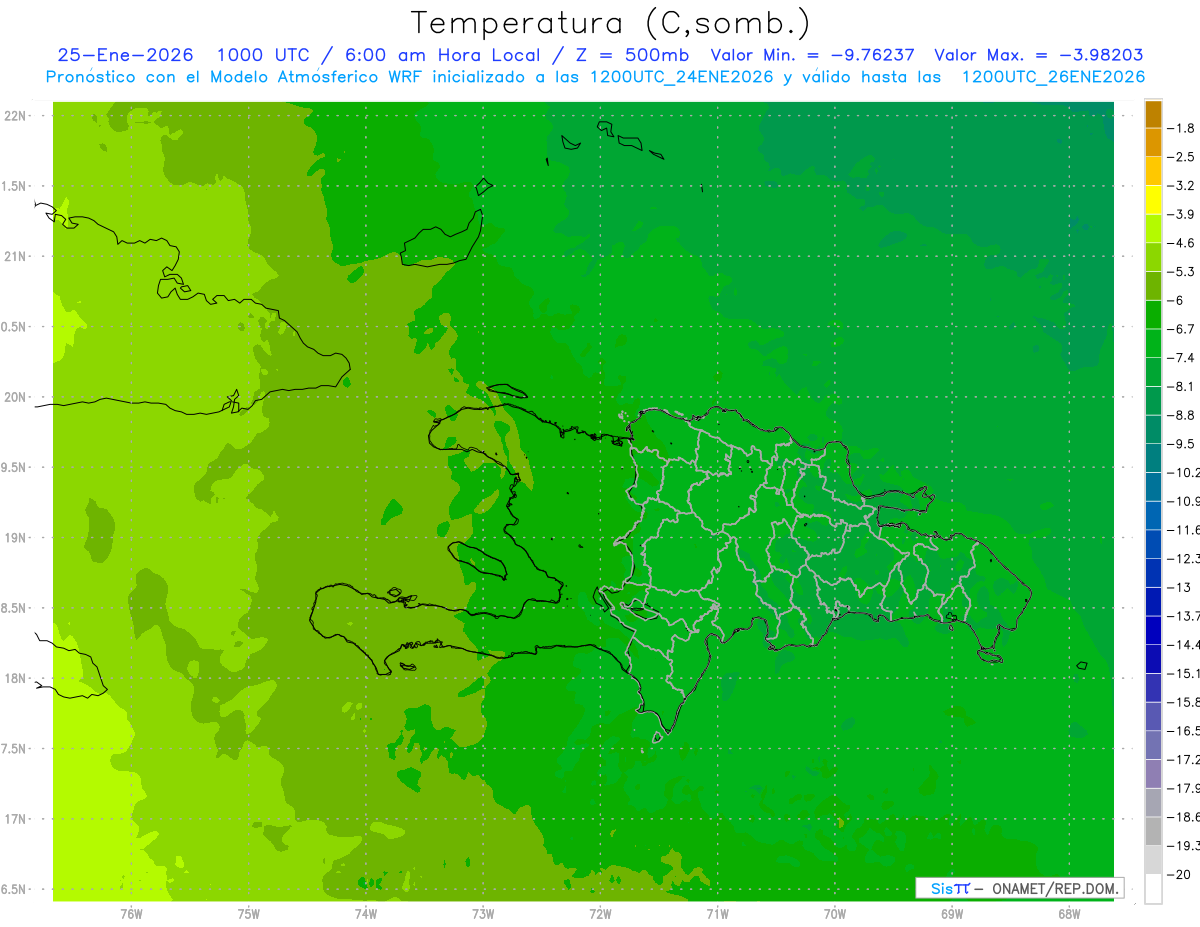The height and width of the screenshot is (927, 1200).
Task: Click the "74W" longitude label
Action: (365, 913)
